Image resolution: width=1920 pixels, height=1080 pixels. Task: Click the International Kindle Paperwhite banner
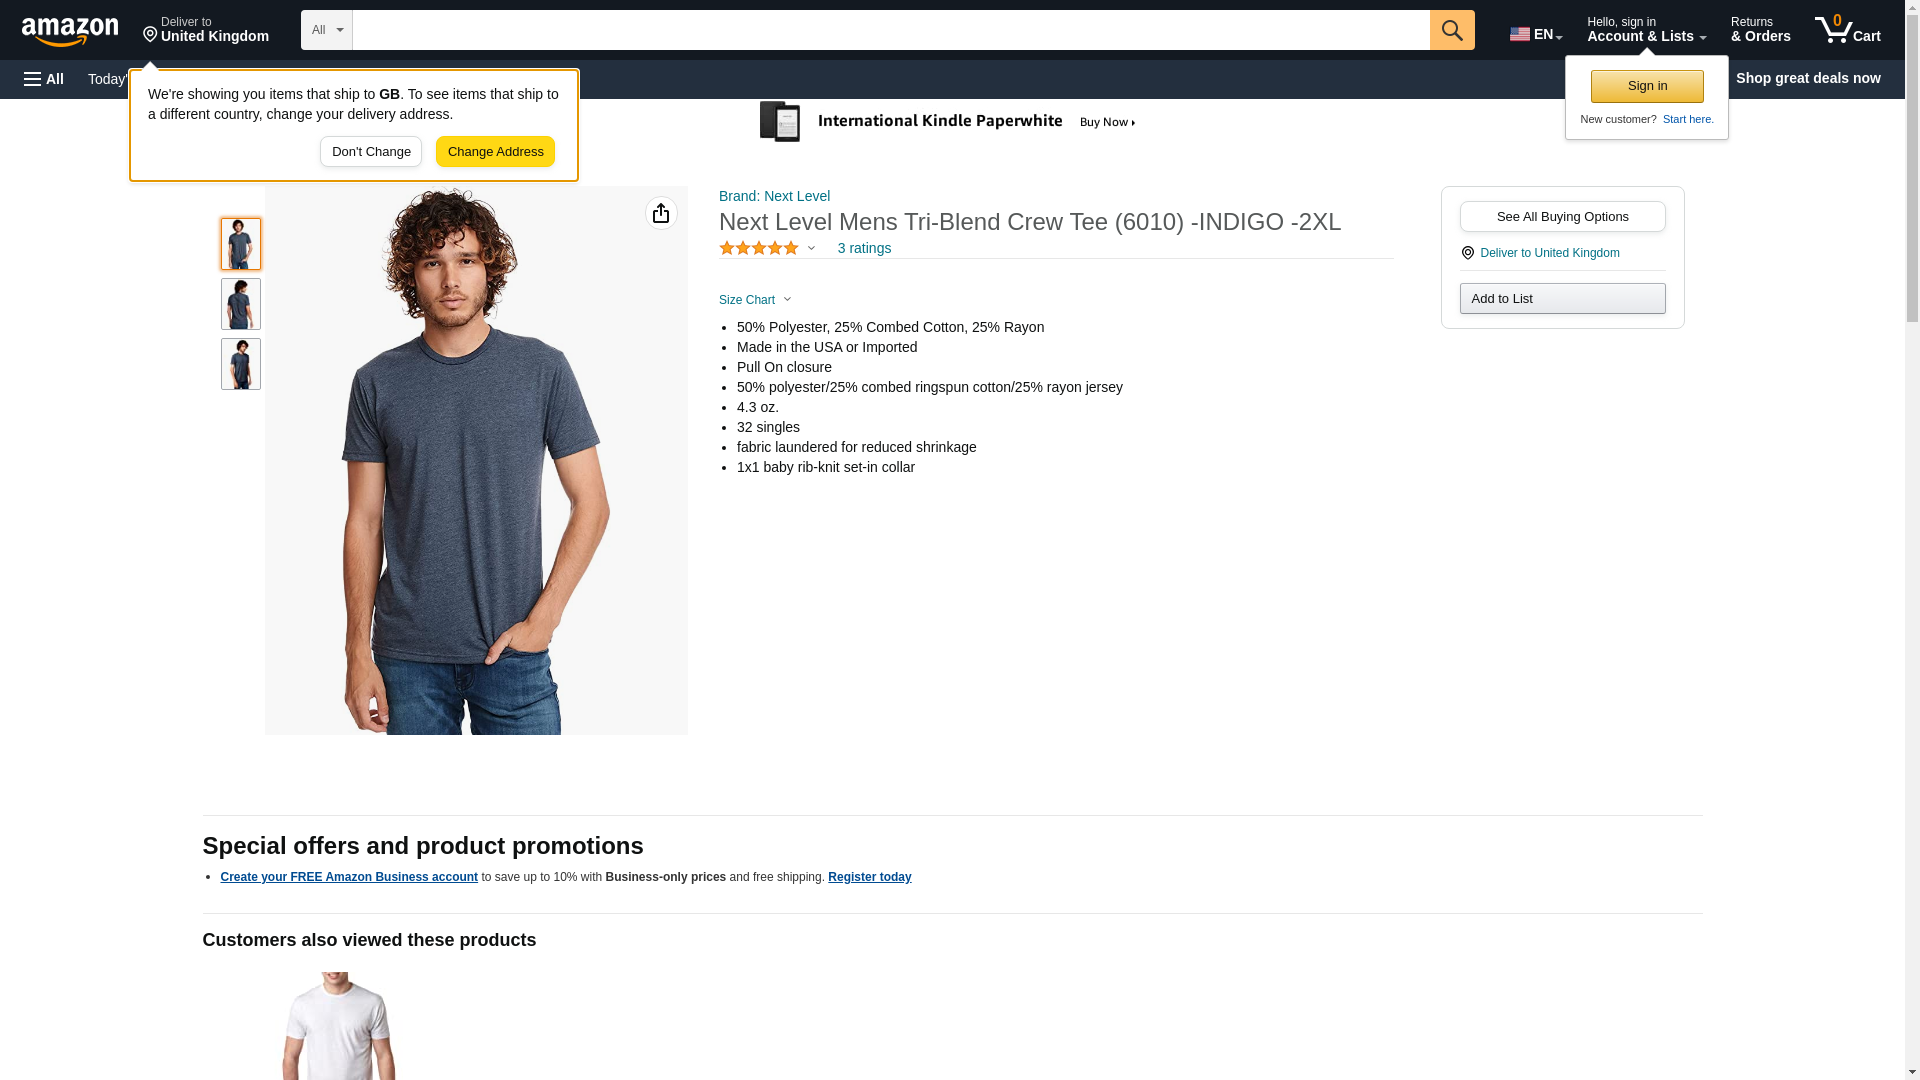[948, 122]
